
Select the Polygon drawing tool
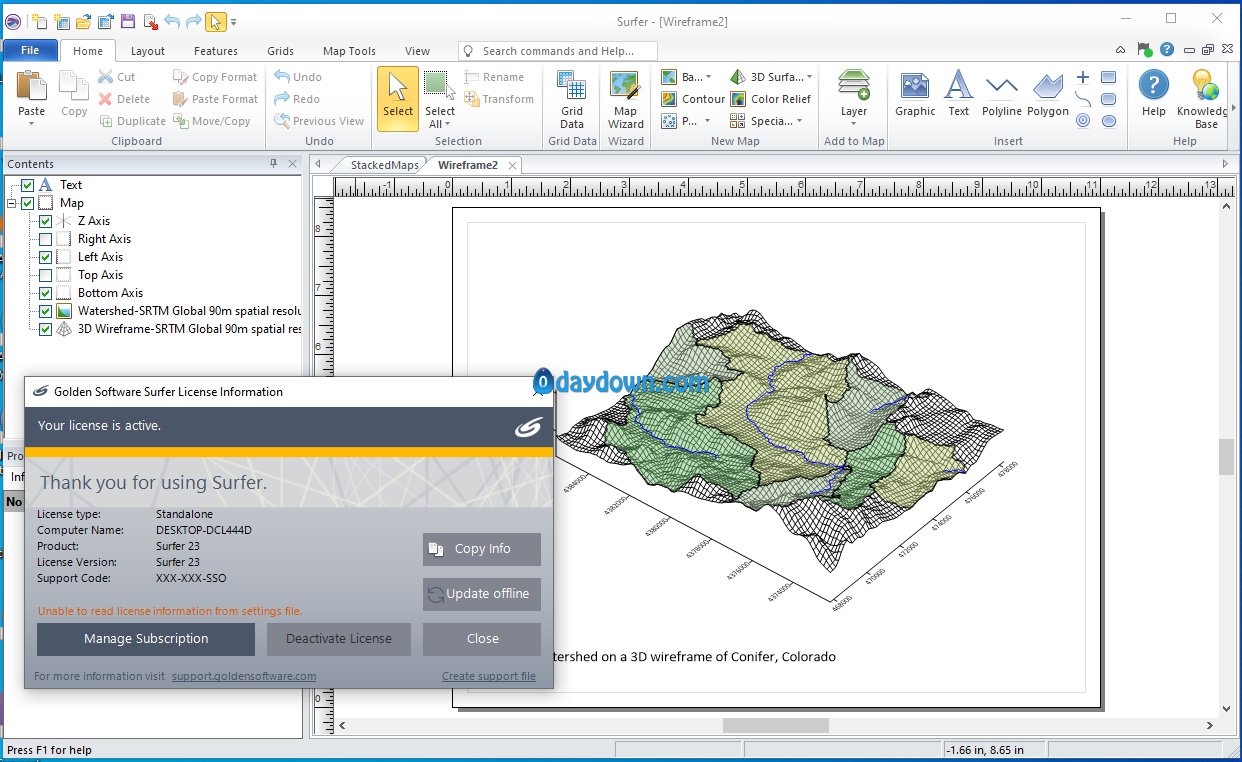pyautogui.click(x=1048, y=94)
